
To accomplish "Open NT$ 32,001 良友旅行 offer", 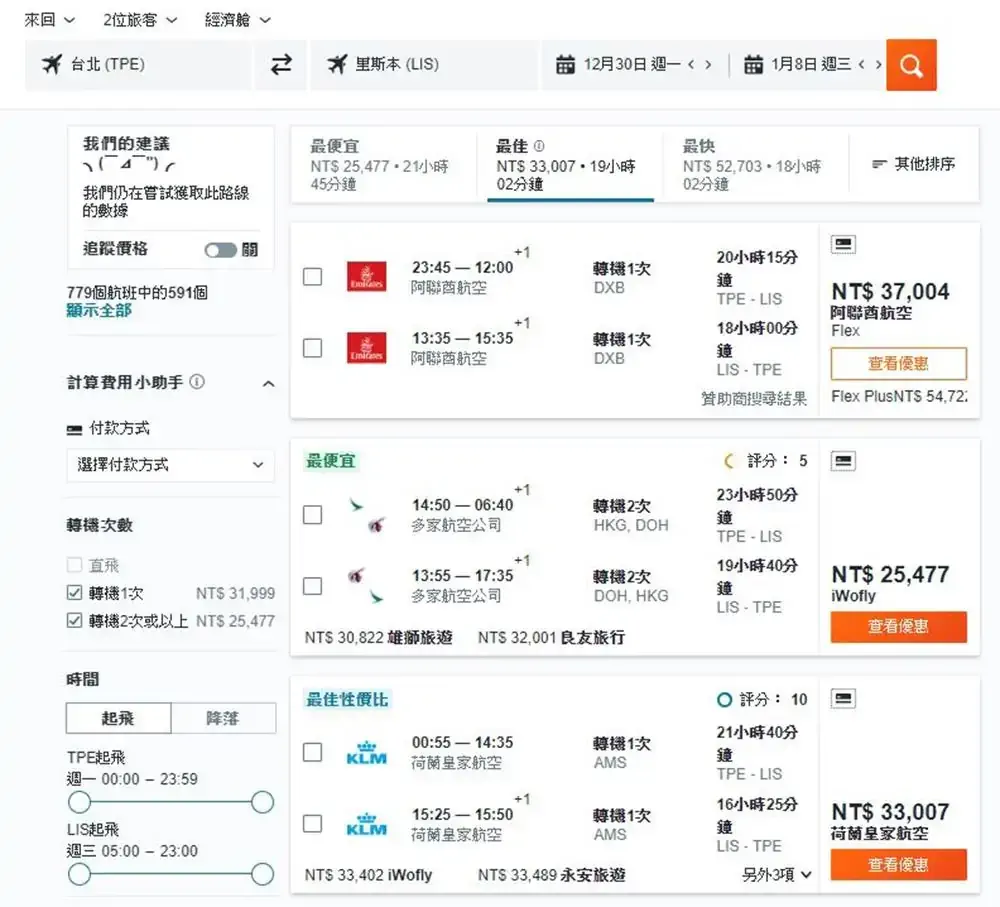I will [x=552, y=637].
